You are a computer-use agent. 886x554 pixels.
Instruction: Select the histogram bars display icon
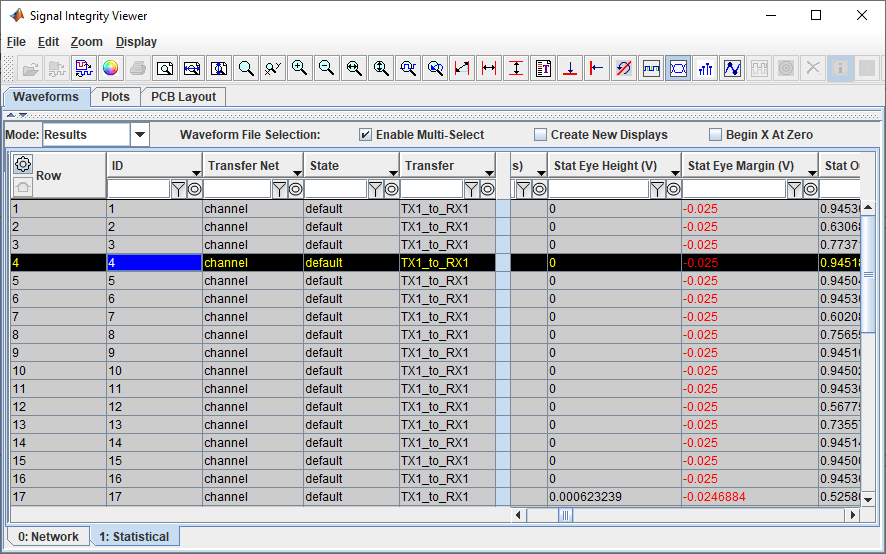click(x=705, y=69)
